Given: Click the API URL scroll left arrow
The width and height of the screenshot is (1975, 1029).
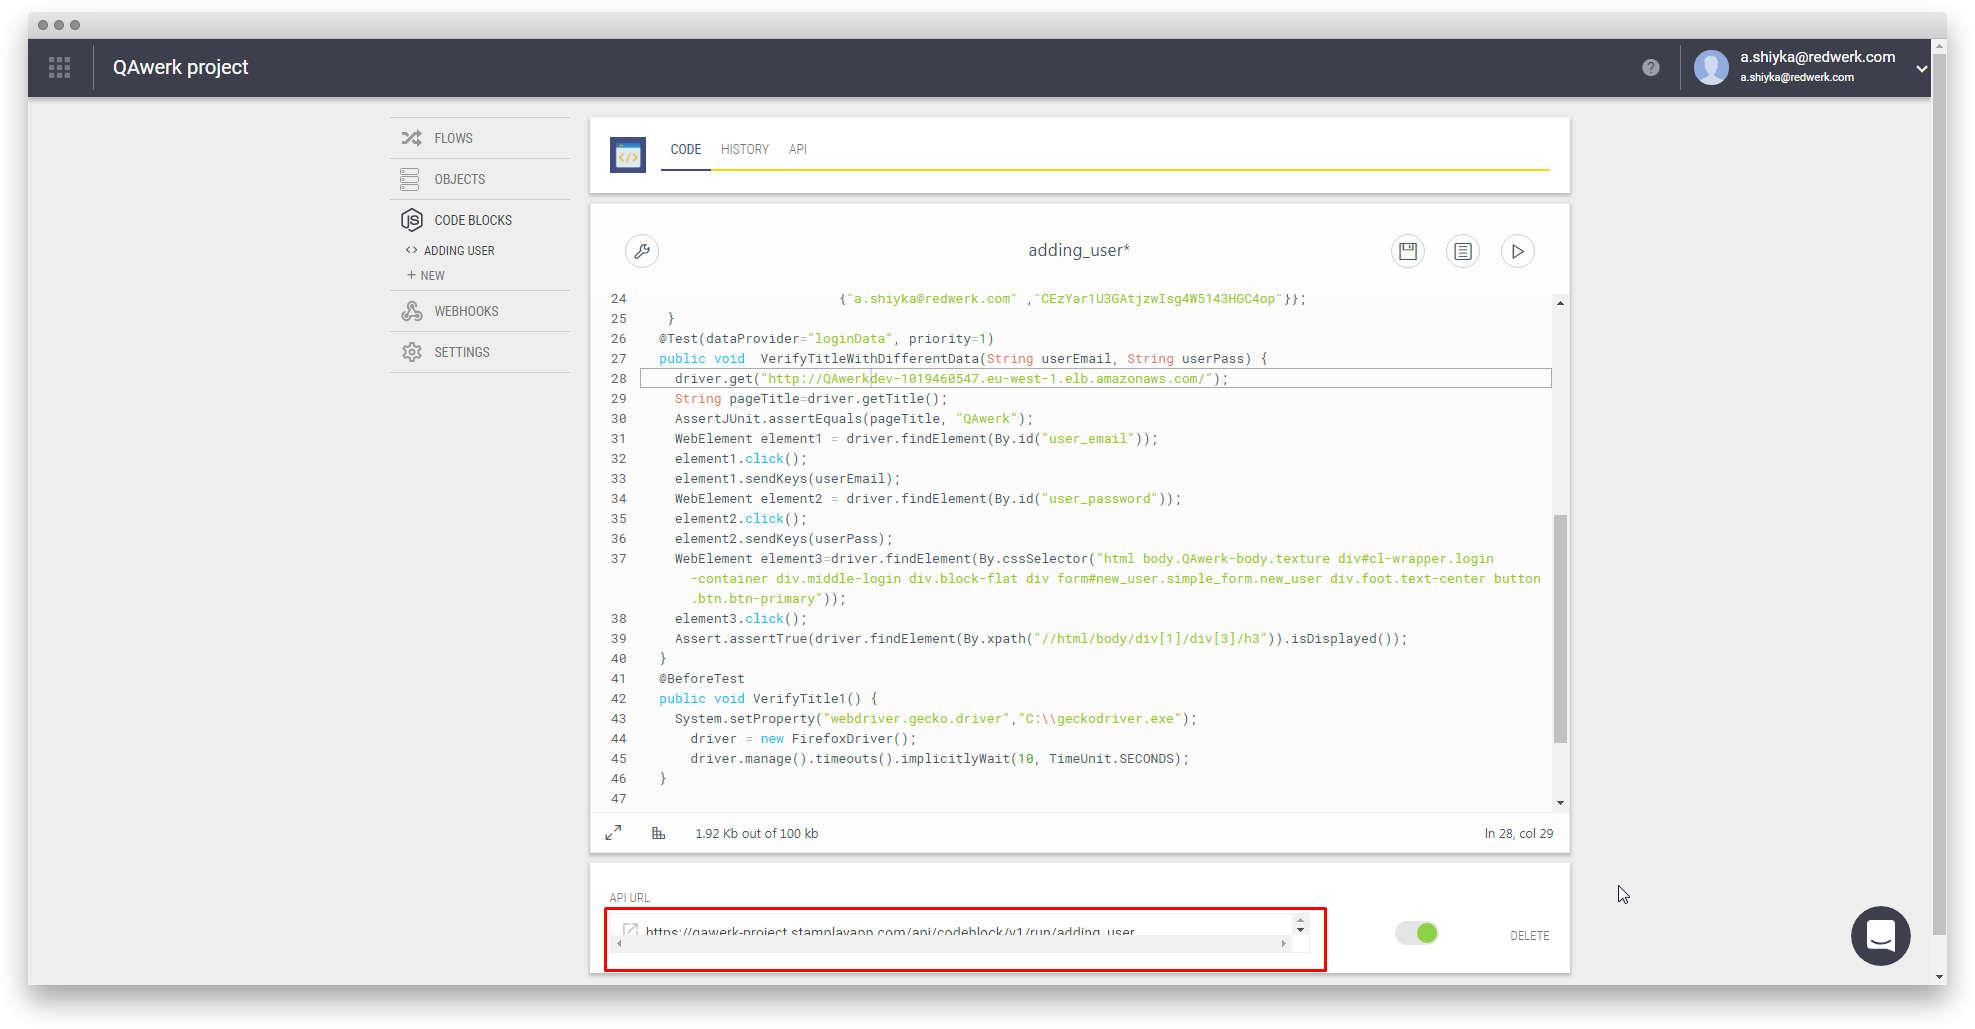Looking at the screenshot, I should pyautogui.click(x=619, y=944).
